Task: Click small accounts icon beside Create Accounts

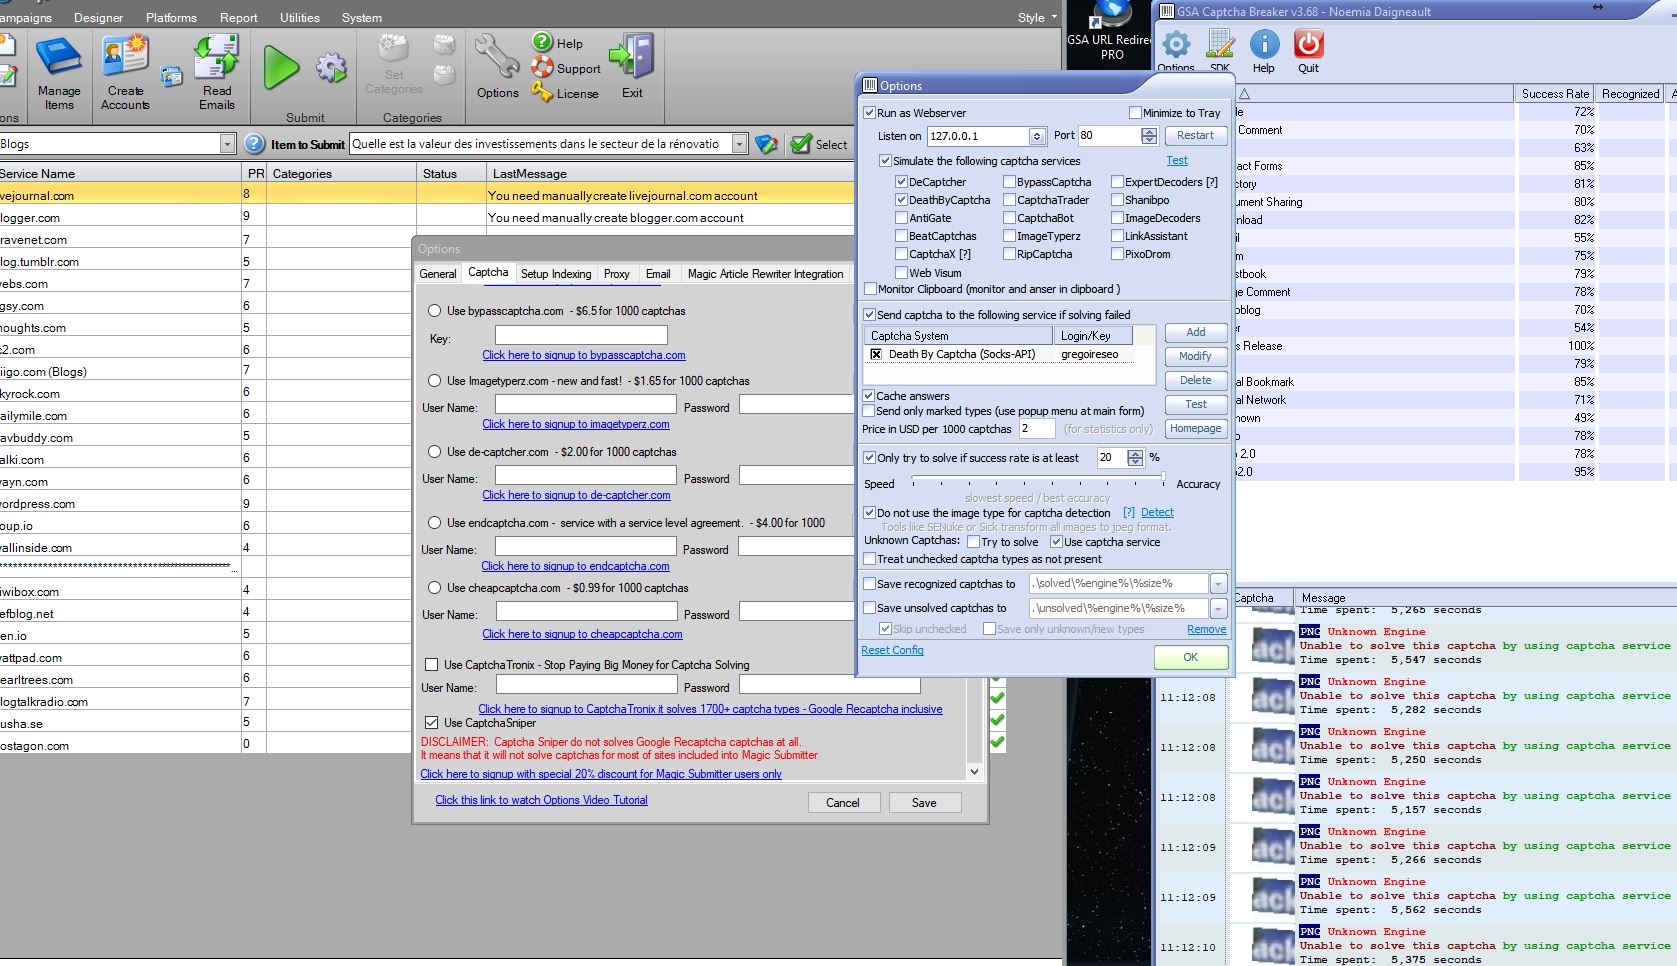Action: pyautogui.click(x=172, y=76)
